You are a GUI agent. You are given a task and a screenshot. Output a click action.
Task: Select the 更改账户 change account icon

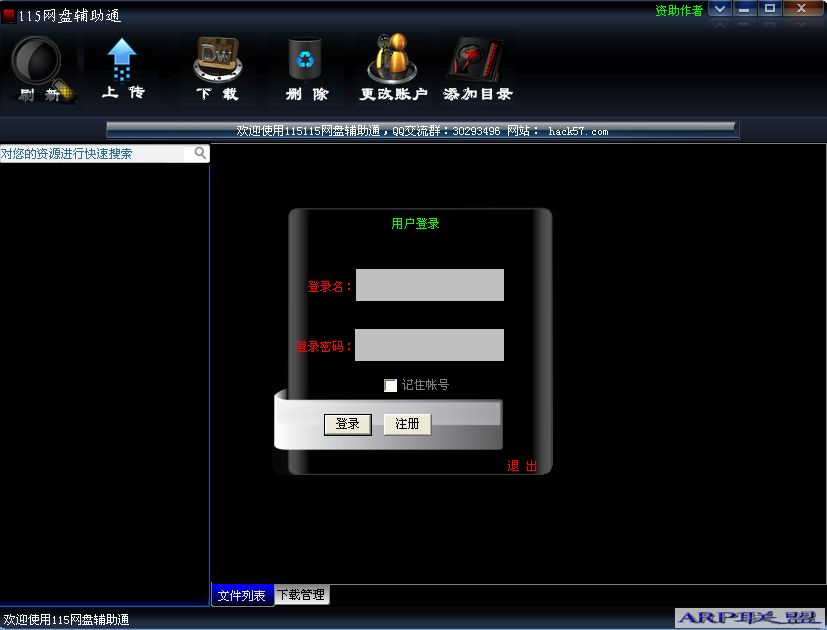coord(391,63)
